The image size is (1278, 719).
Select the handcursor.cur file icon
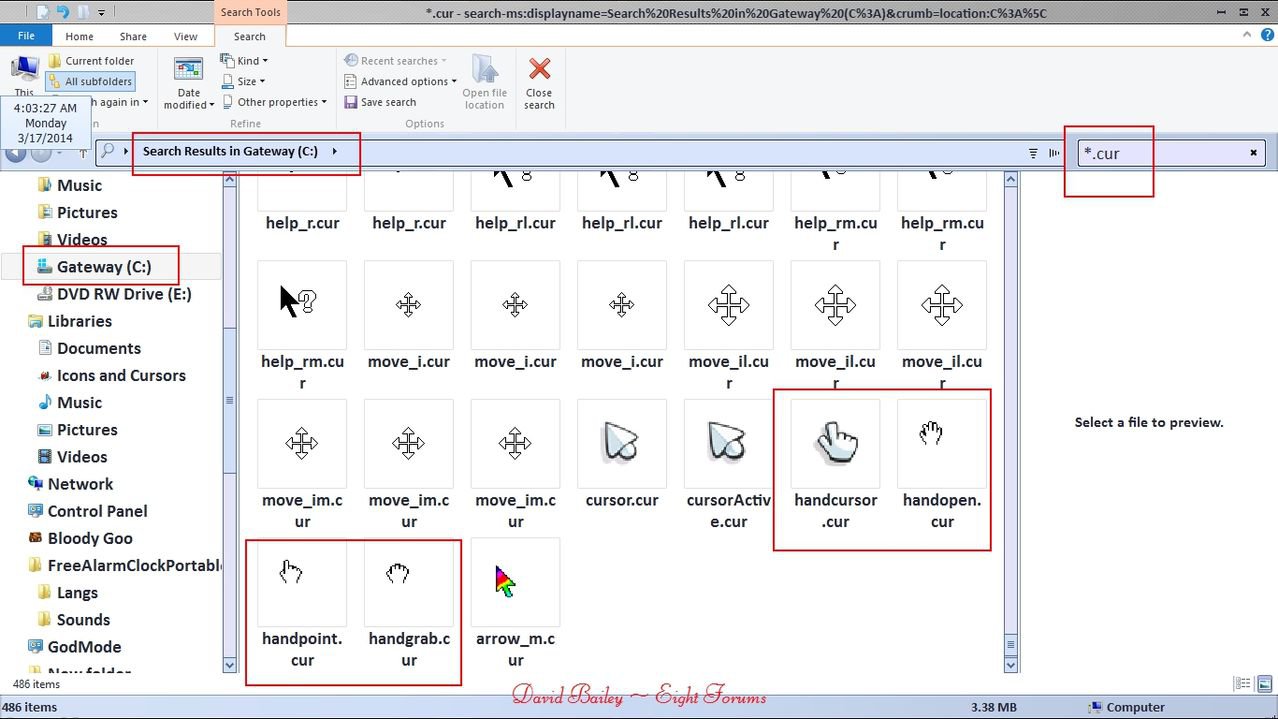coord(835,444)
